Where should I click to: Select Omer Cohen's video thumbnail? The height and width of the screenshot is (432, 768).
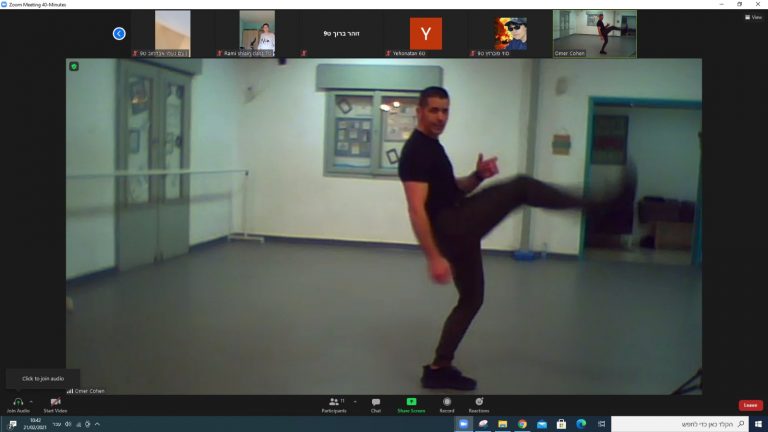tap(595, 34)
